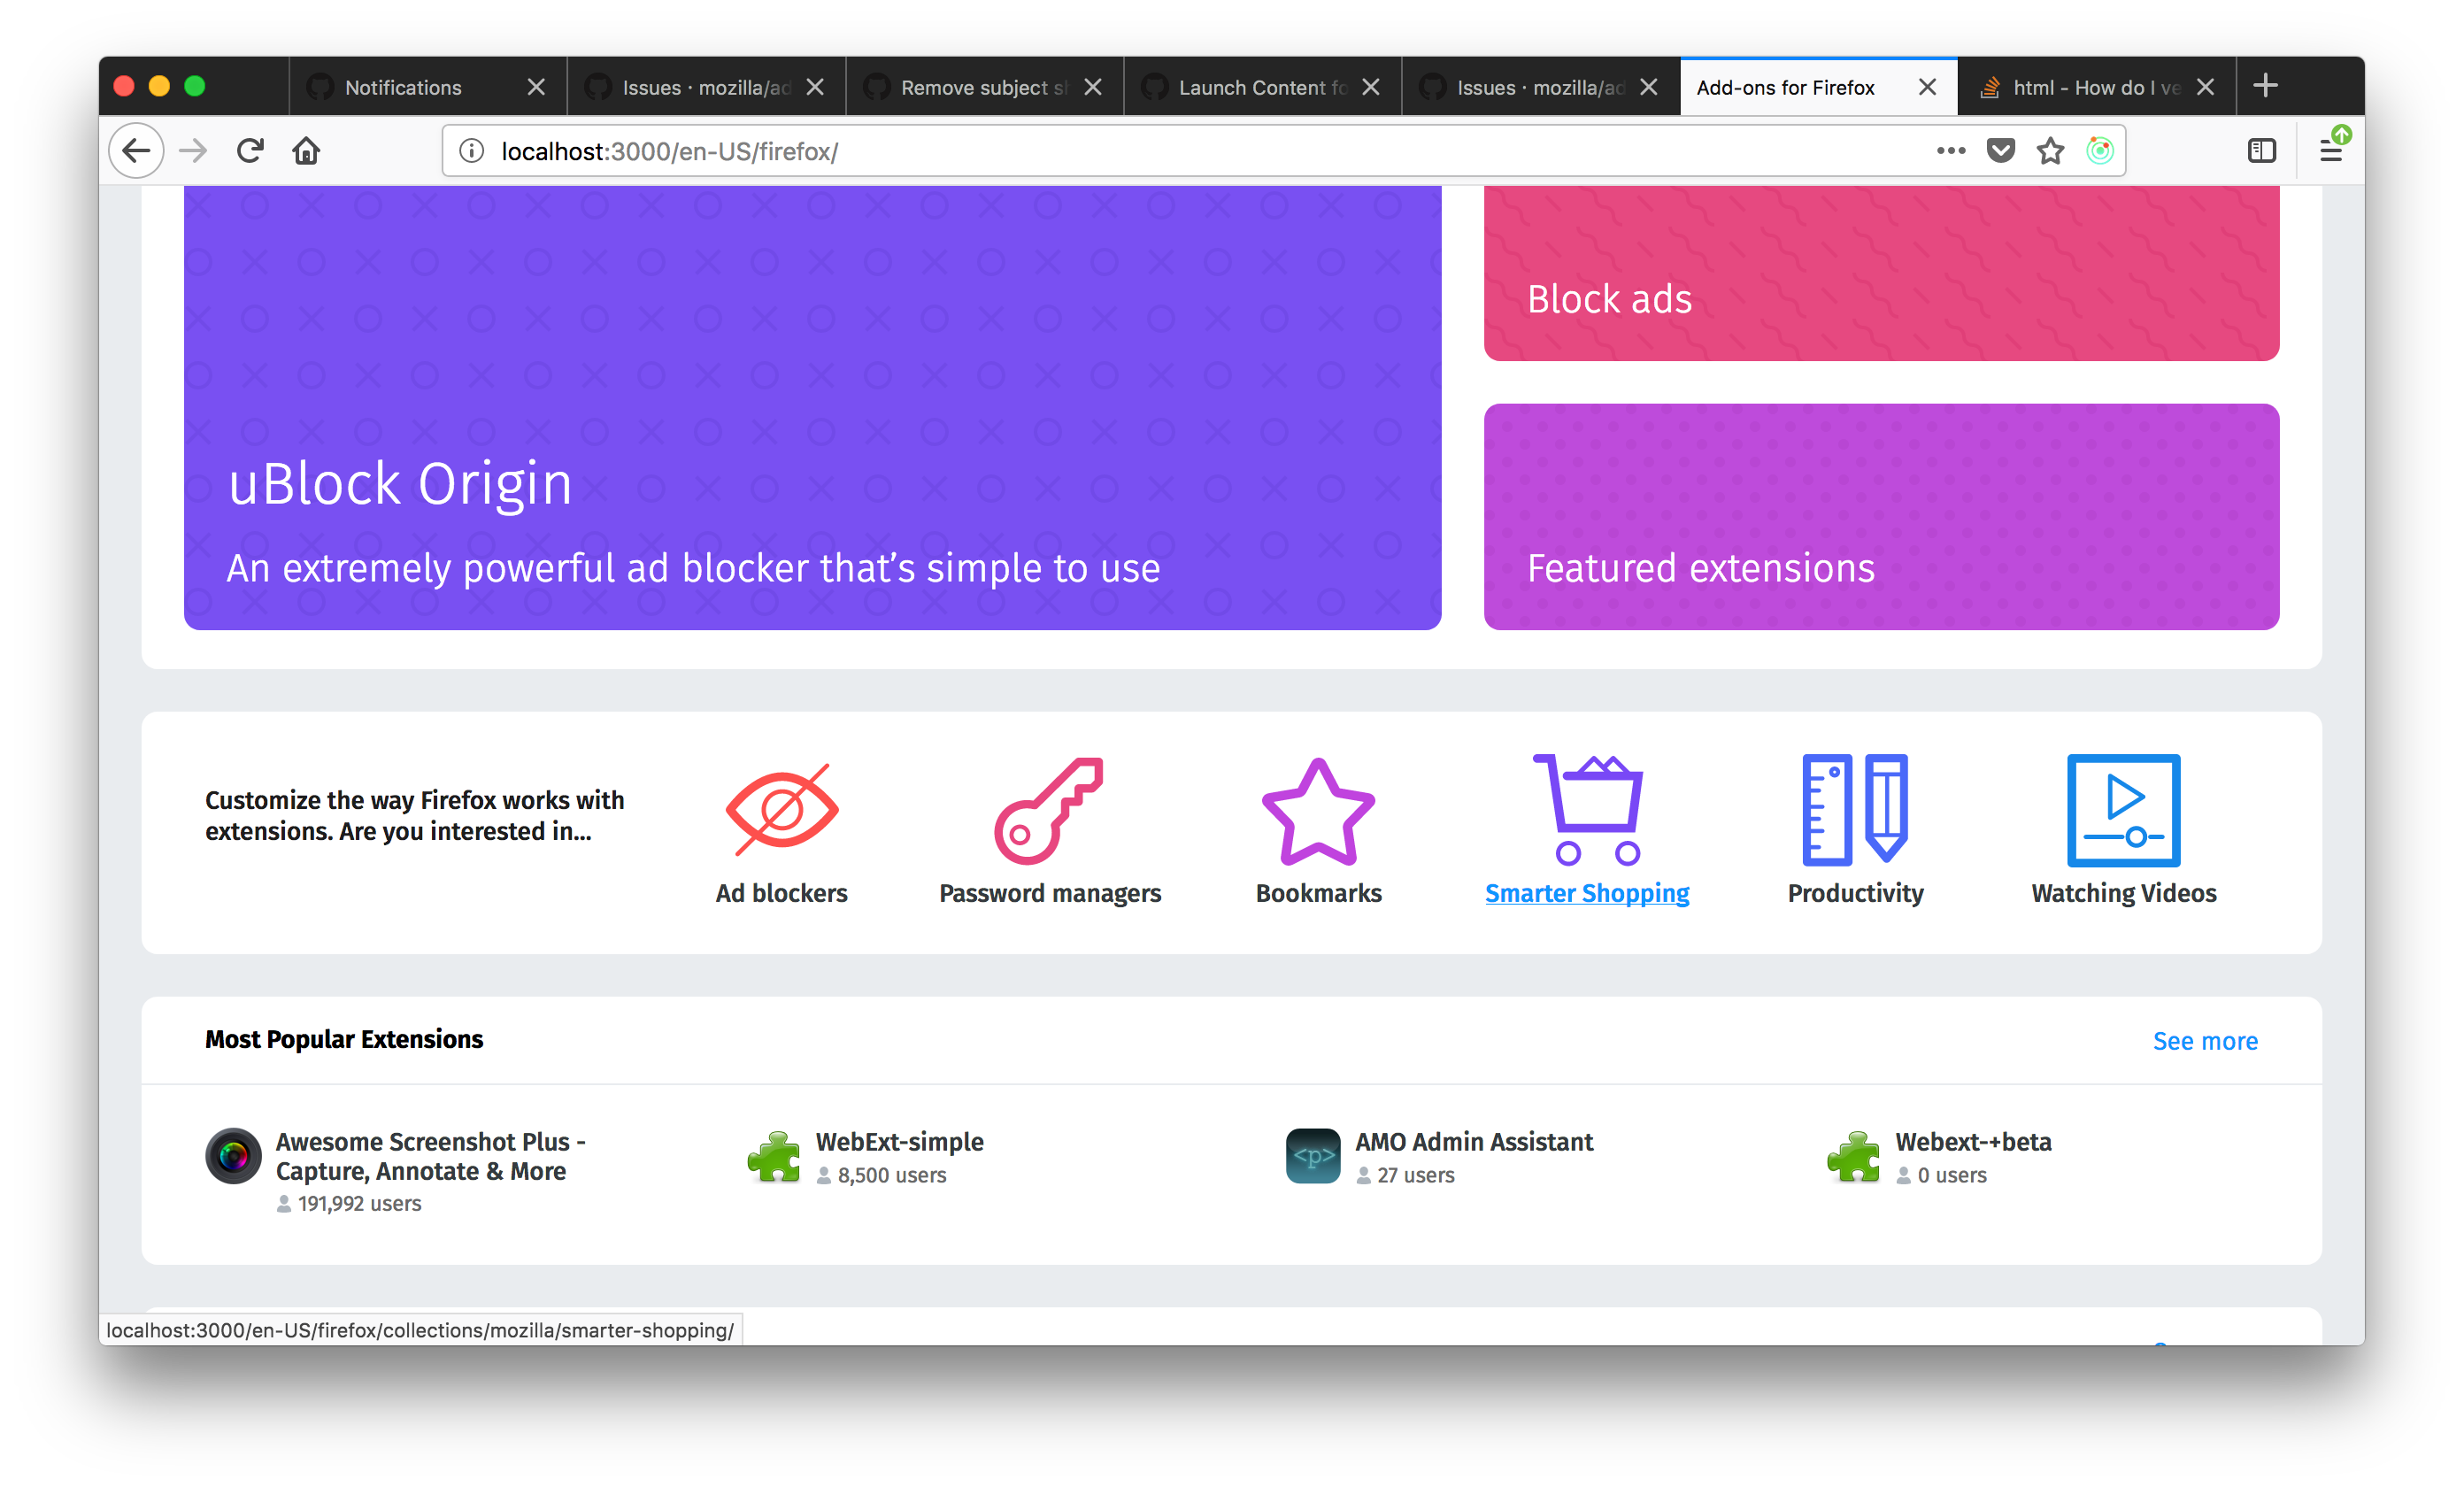The height and width of the screenshot is (1487, 2464).
Task: Switch to the Notifications tab
Action: [x=428, y=87]
